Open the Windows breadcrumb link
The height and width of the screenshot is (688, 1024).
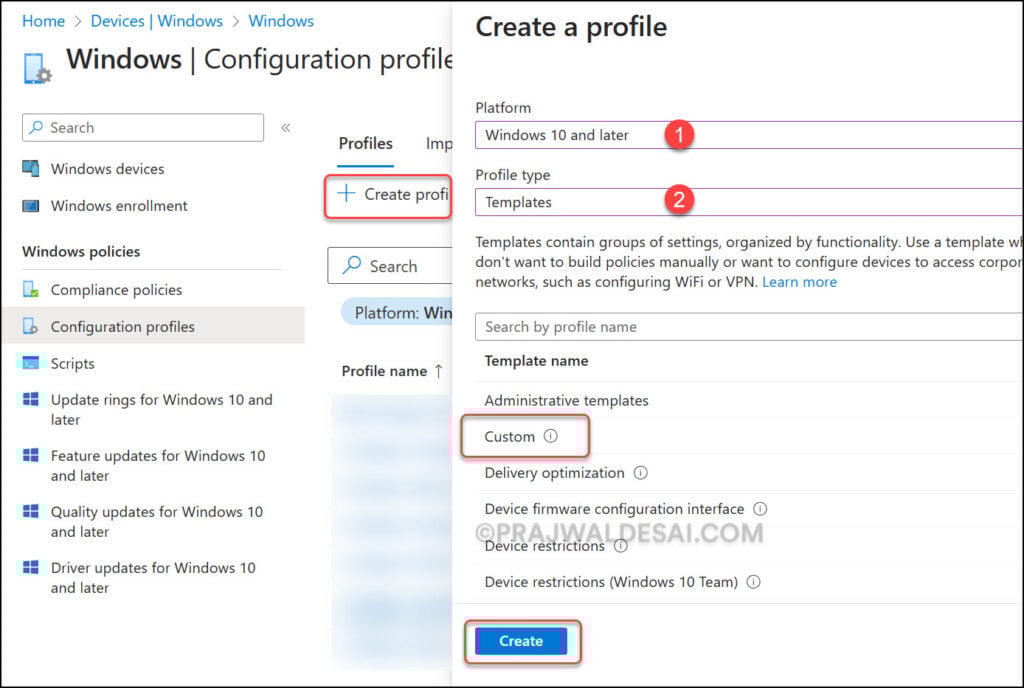coord(281,21)
